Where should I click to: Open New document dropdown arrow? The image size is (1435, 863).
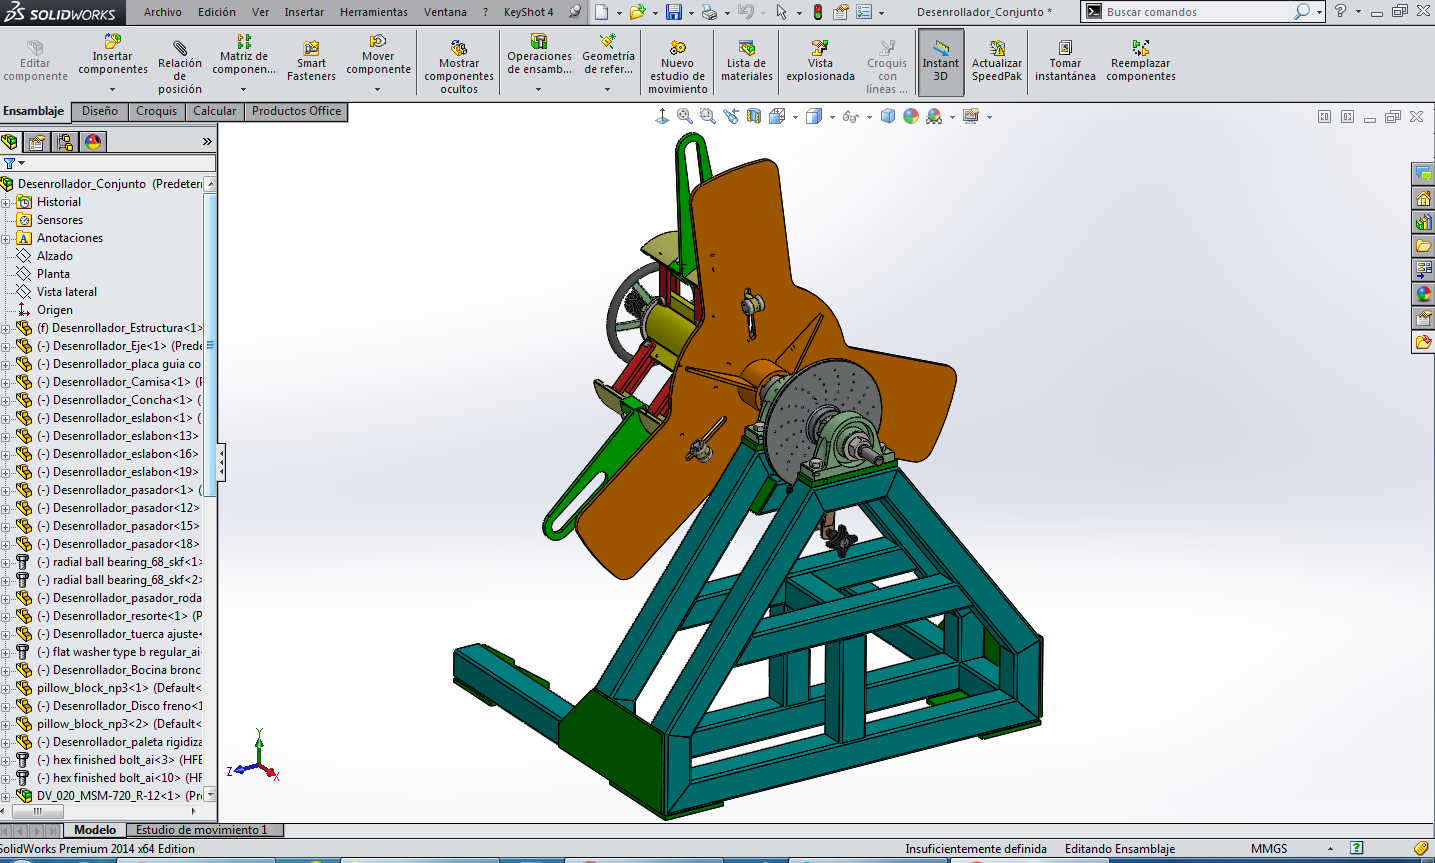coord(619,13)
